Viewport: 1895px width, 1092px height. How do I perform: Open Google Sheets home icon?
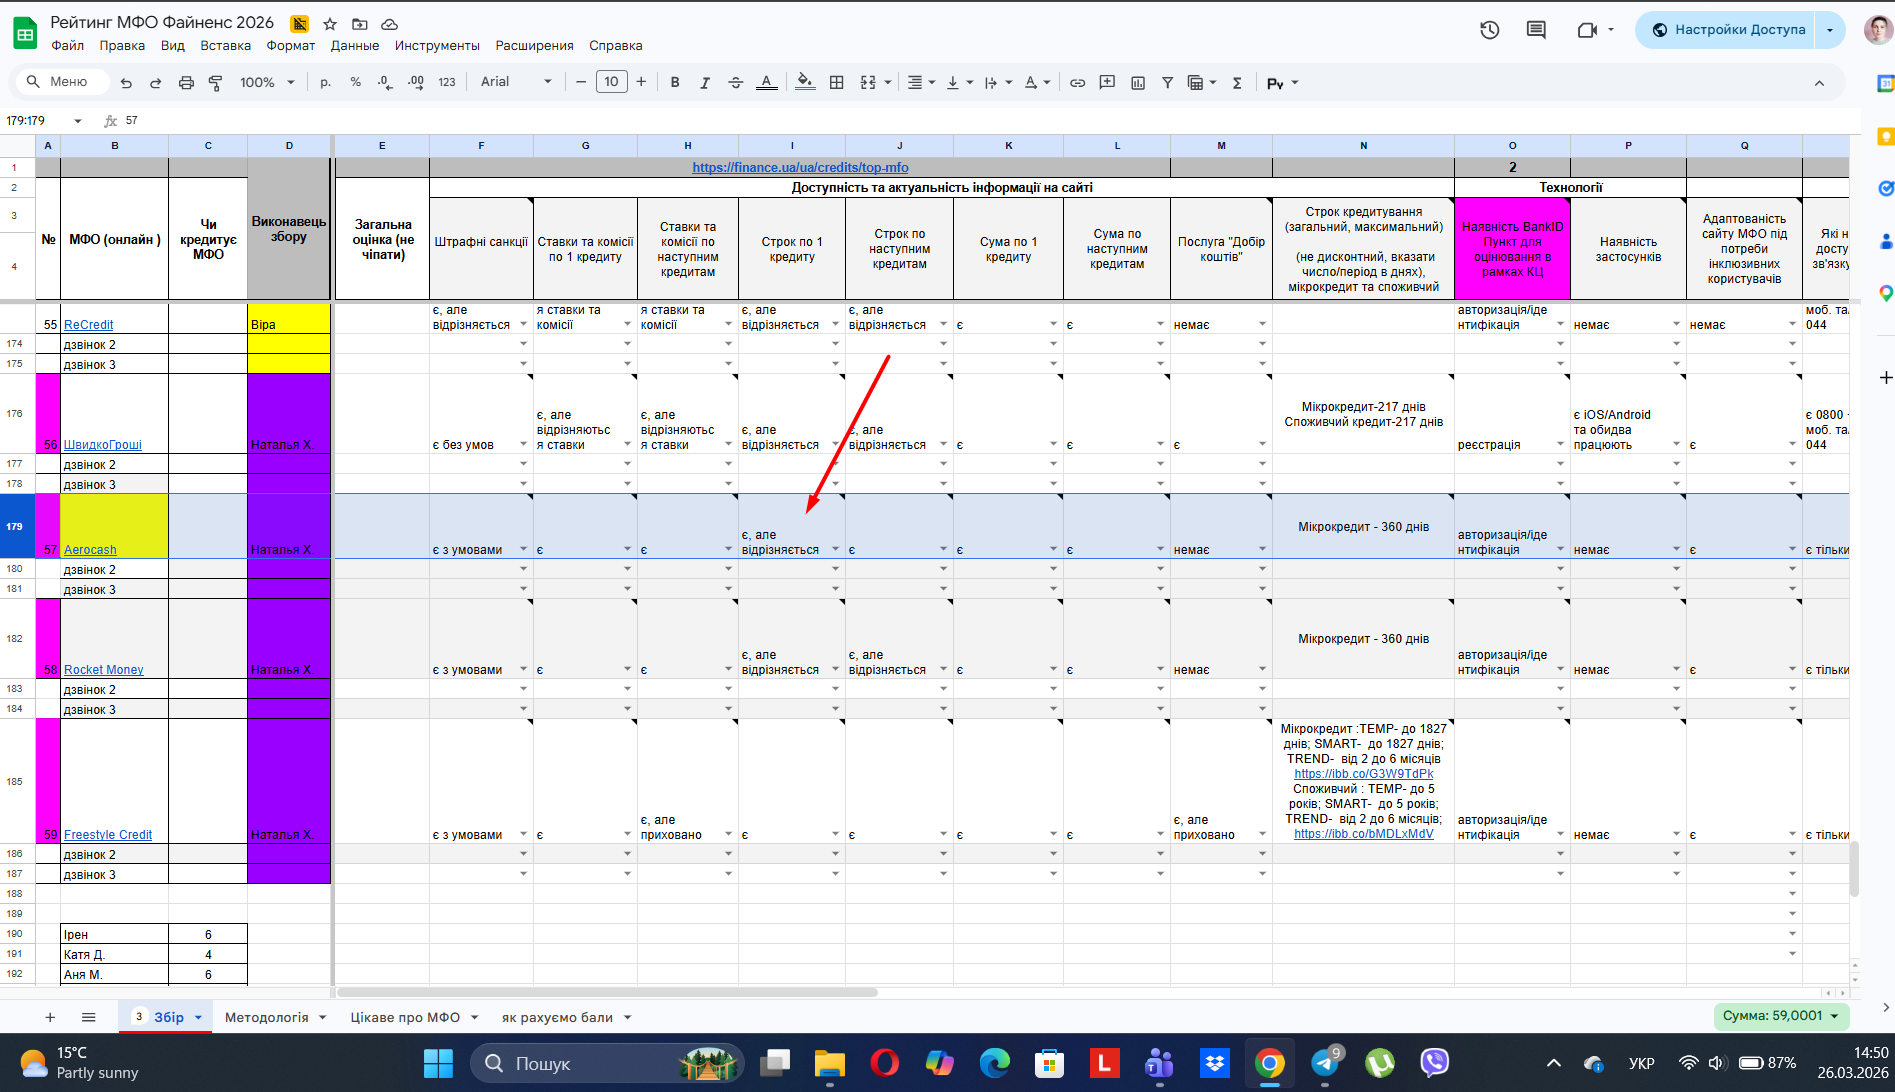[x=25, y=33]
